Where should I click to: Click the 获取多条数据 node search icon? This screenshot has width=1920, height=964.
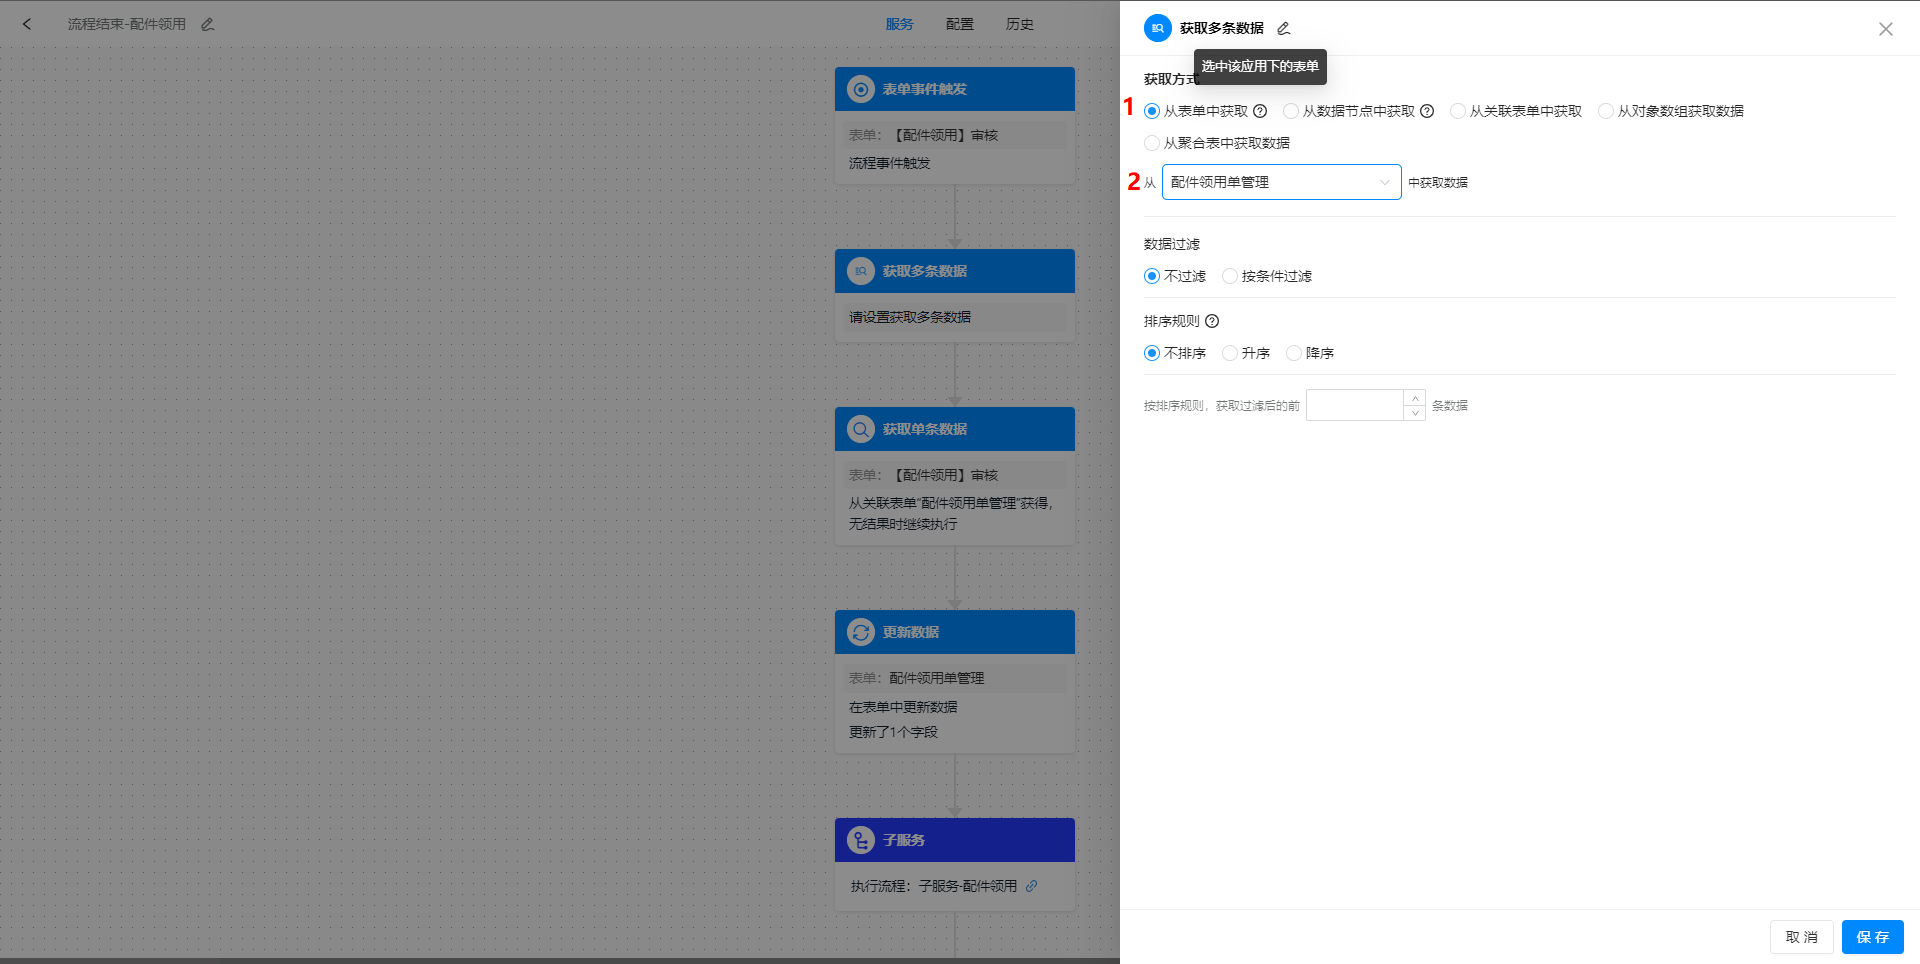pyautogui.click(x=861, y=270)
